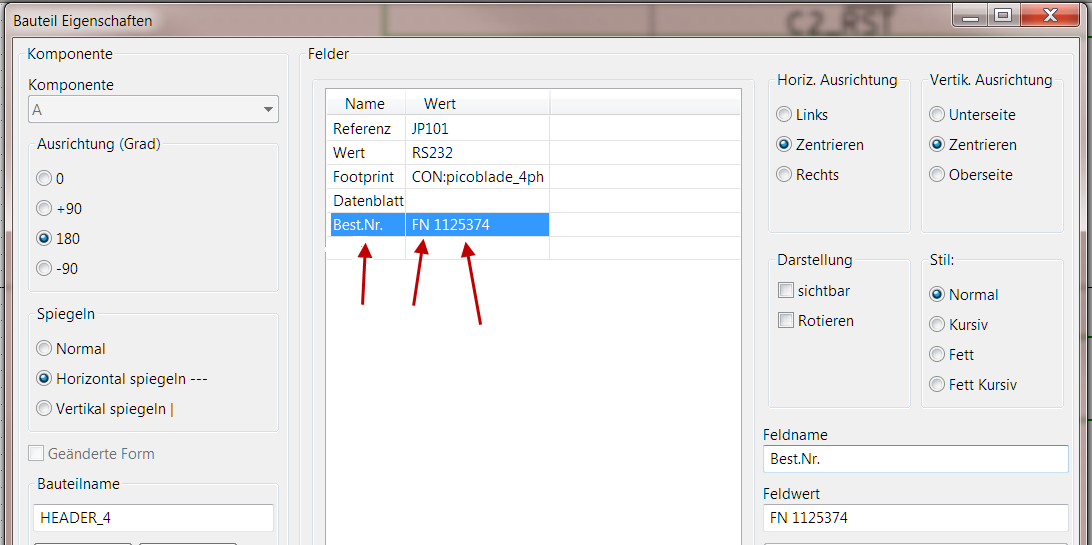Set vertical alignment to Oberseite
Screen dimensions: 1092x545
tap(937, 174)
